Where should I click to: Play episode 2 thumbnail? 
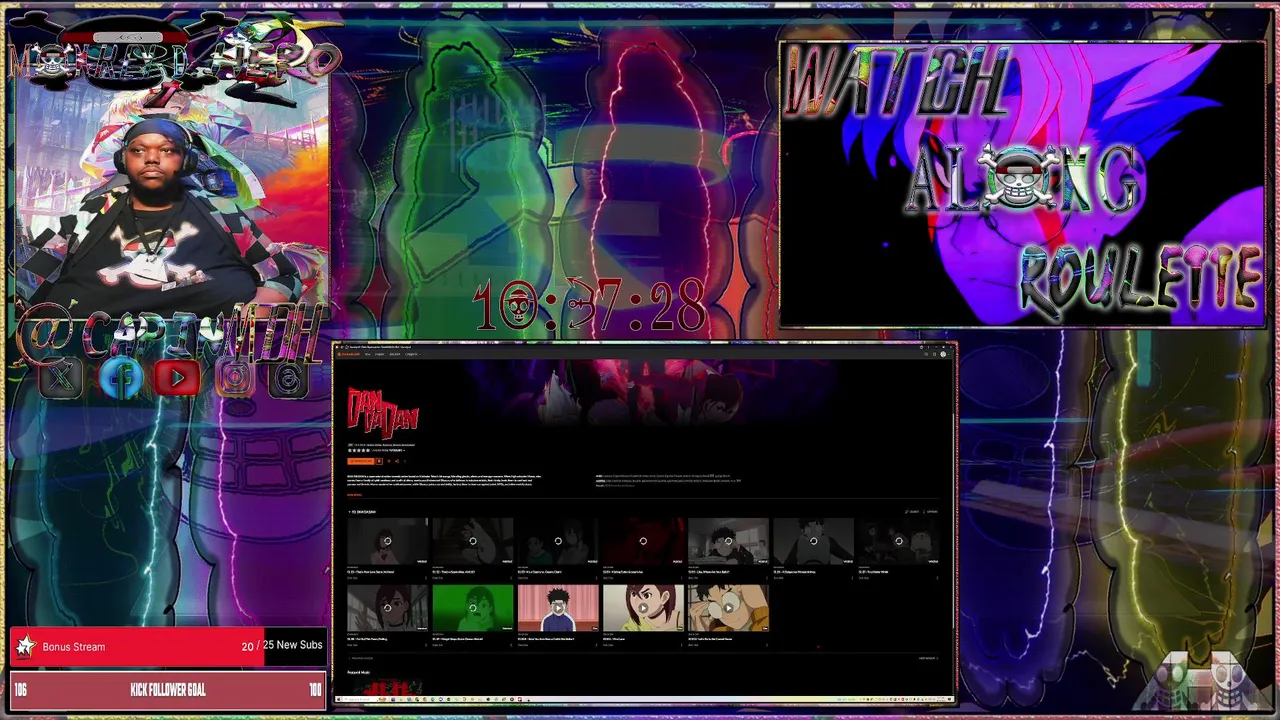click(473, 541)
